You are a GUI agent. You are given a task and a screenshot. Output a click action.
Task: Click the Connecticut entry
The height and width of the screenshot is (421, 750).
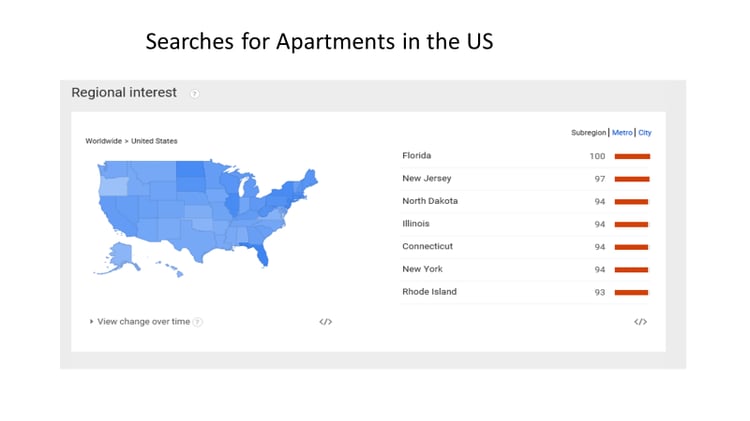pyautogui.click(x=526, y=247)
